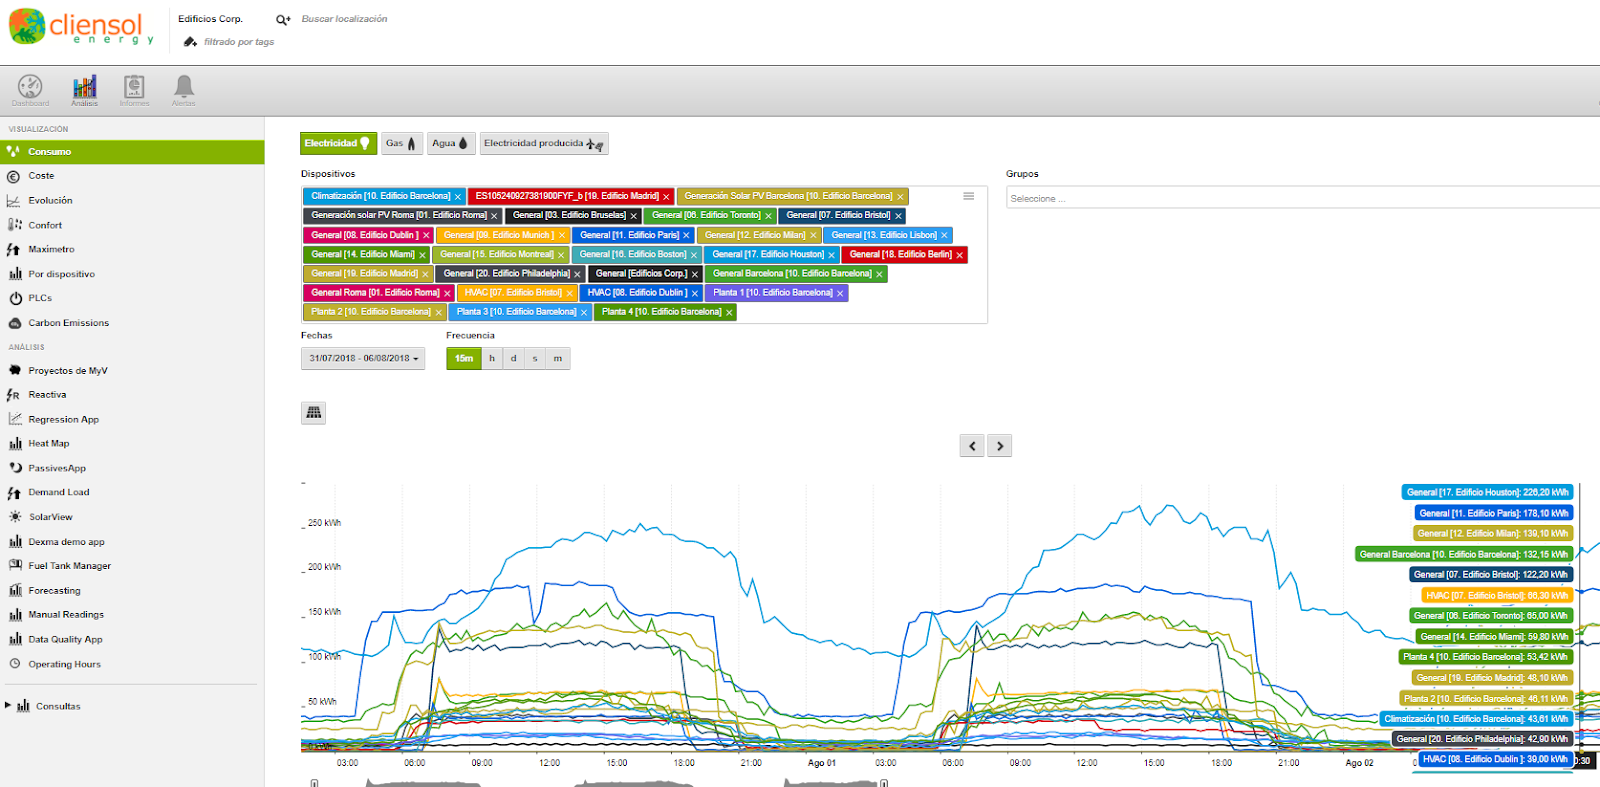Open the Informes report icon

point(134,89)
